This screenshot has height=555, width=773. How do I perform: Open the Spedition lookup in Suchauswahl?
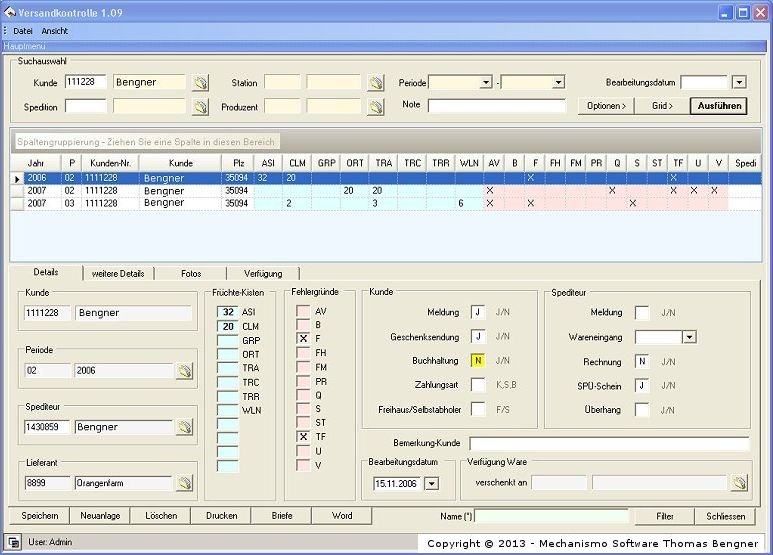pyautogui.click(x=200, y=106)
